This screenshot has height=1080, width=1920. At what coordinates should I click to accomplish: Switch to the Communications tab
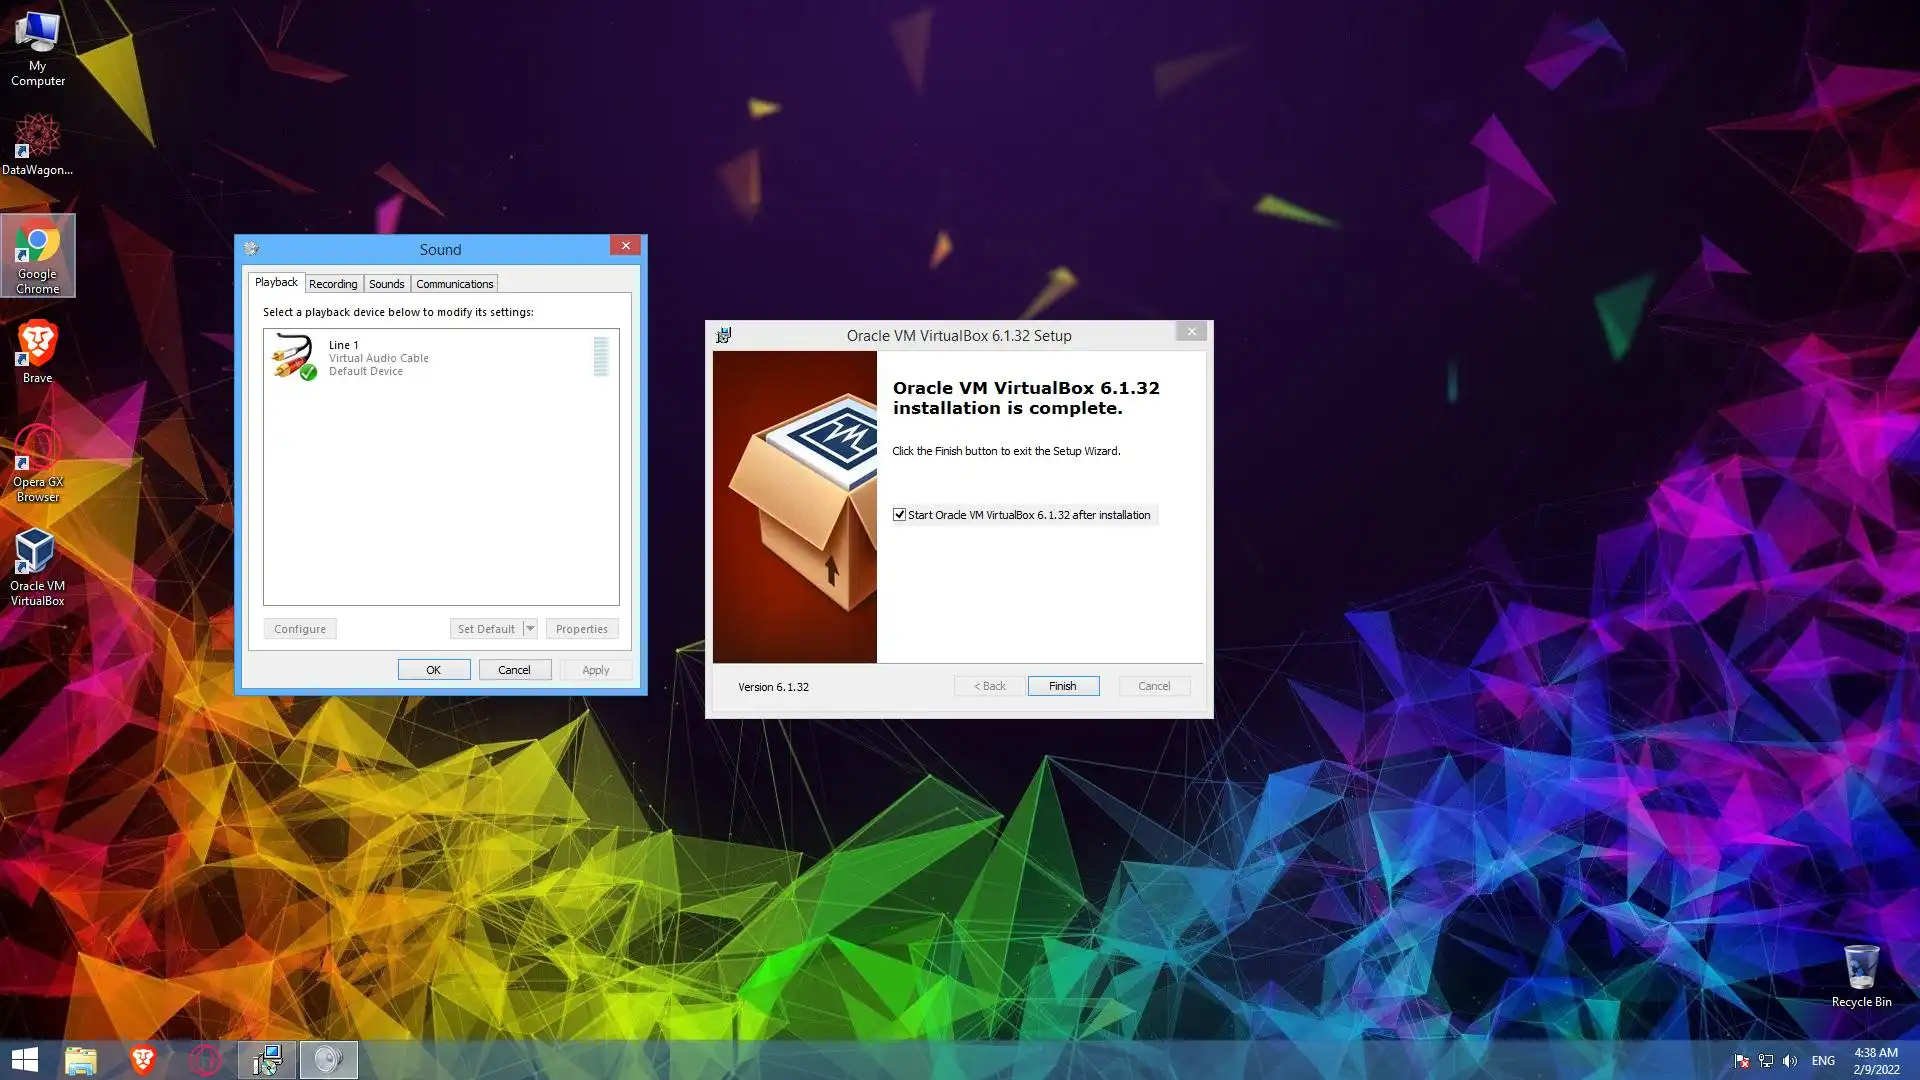454,284
